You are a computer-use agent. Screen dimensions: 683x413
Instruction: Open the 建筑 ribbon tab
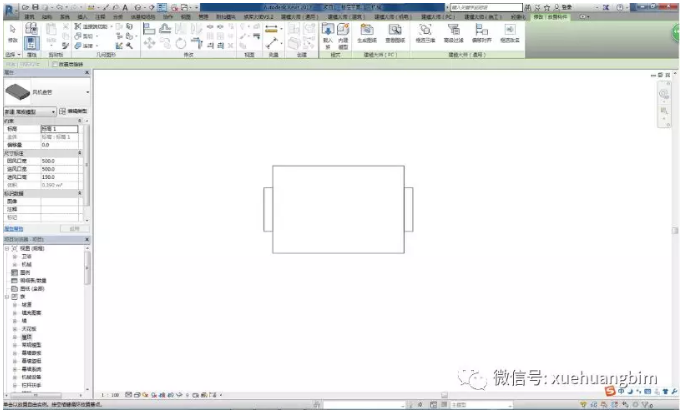coord(29,17)
